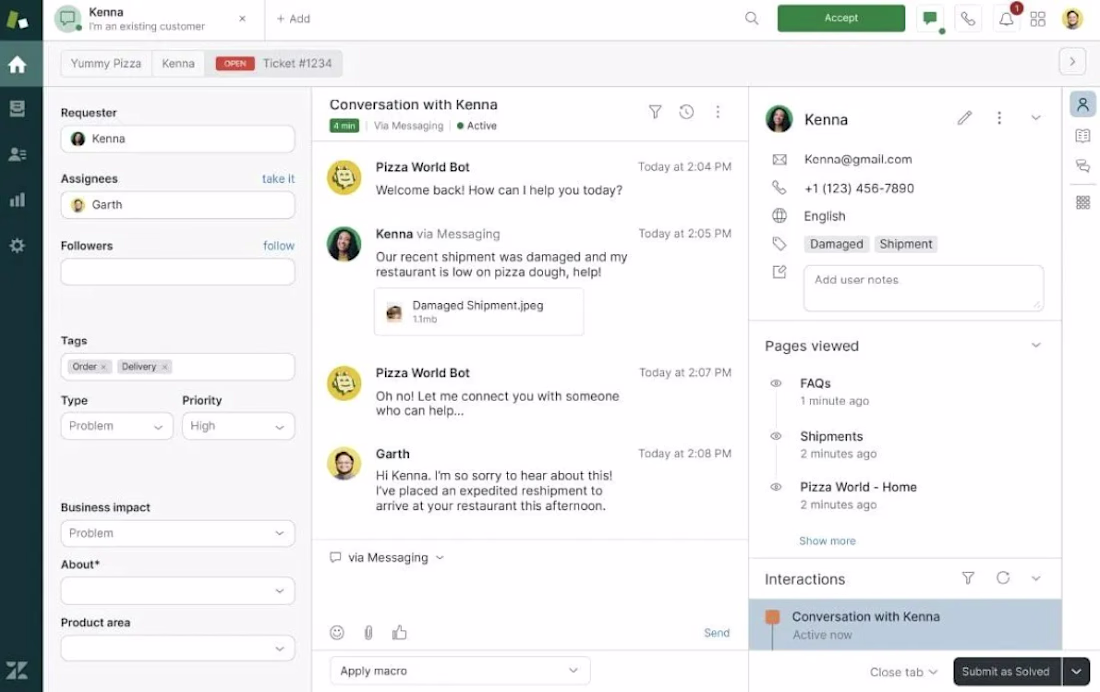Select the Yummy Pizza tab
This screenshot has height=692, width=1100.
106,63
